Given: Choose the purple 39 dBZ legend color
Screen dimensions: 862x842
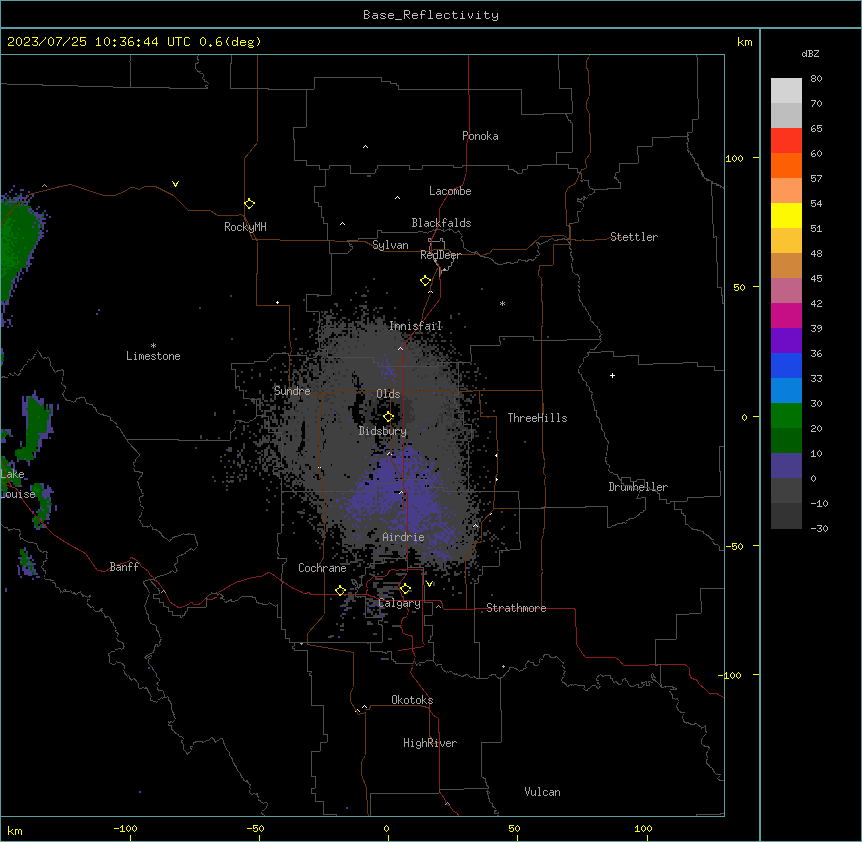Looking at the screenshot, I should click(786, 340).
